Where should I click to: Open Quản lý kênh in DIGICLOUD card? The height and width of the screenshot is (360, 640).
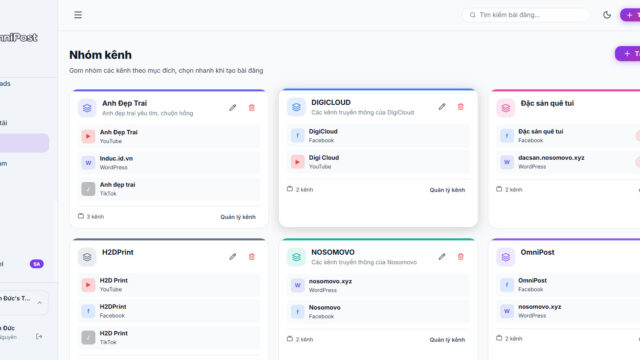click(447, 190)
